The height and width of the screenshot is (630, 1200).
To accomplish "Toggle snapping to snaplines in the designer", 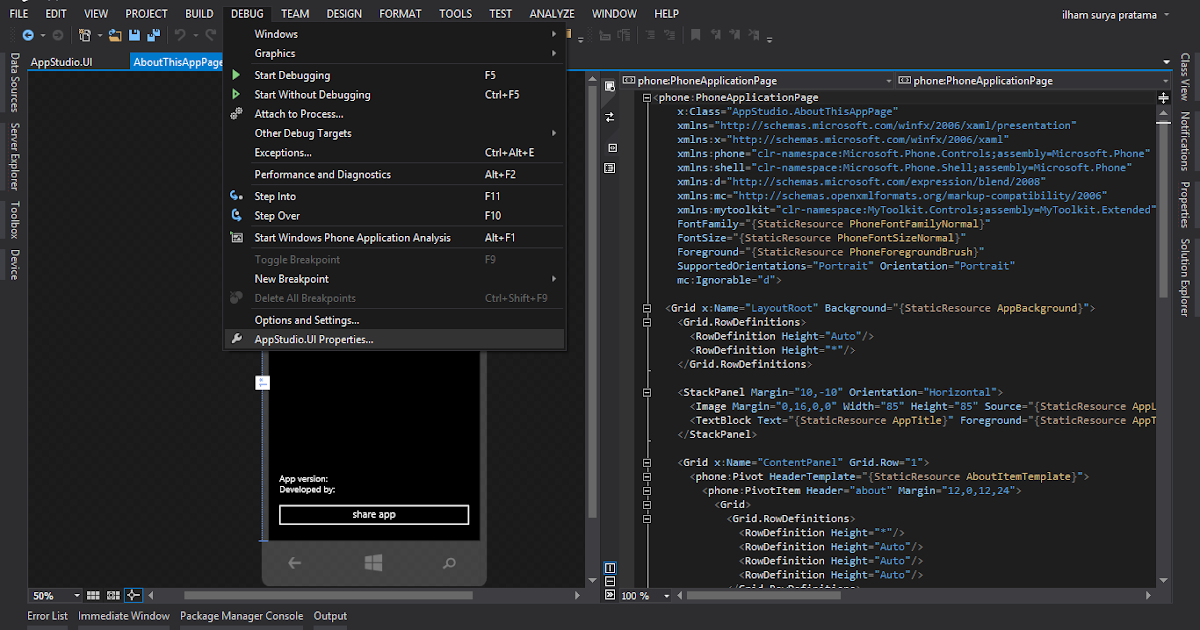I will [x=133, y=595].
